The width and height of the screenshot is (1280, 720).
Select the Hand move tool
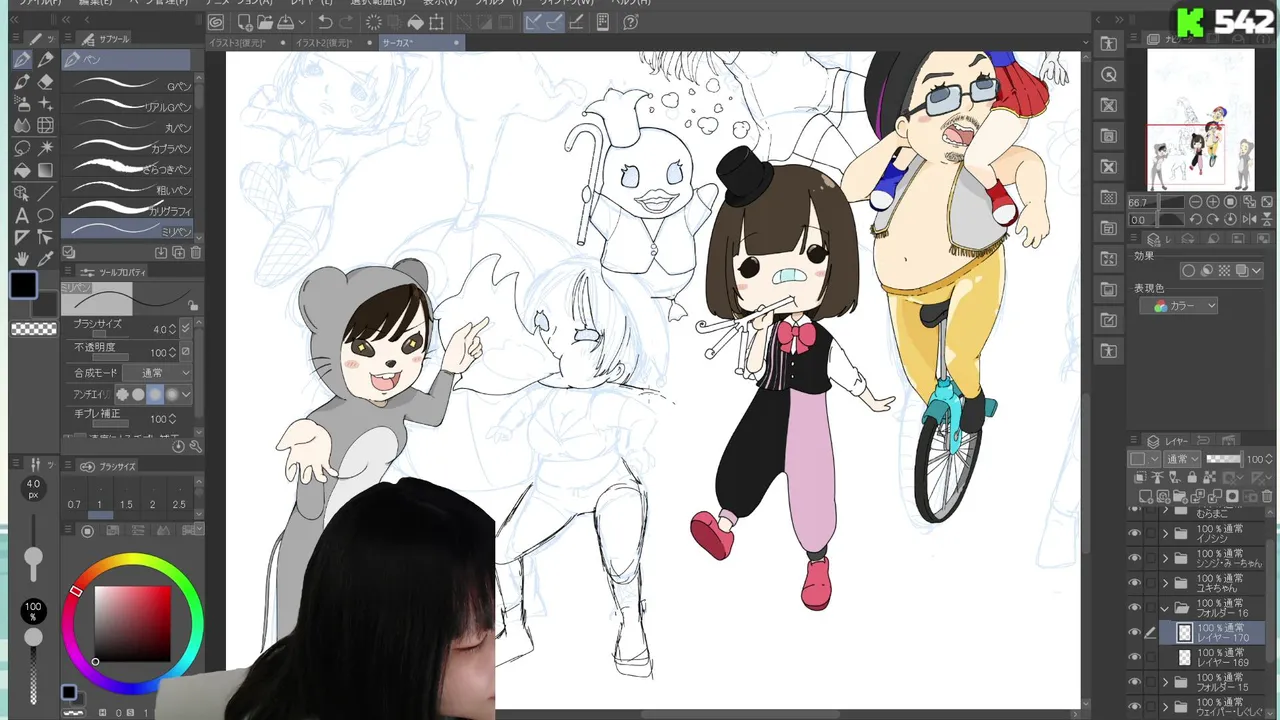[x=21, y=259]
